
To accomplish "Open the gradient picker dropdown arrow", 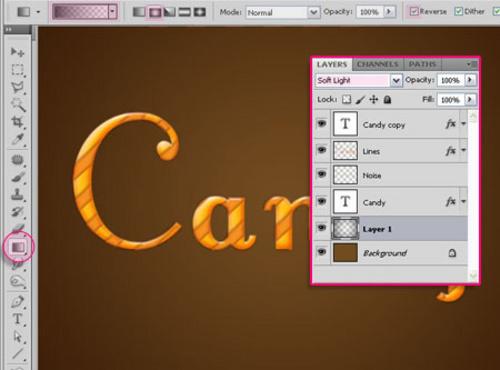I will 112,12.
